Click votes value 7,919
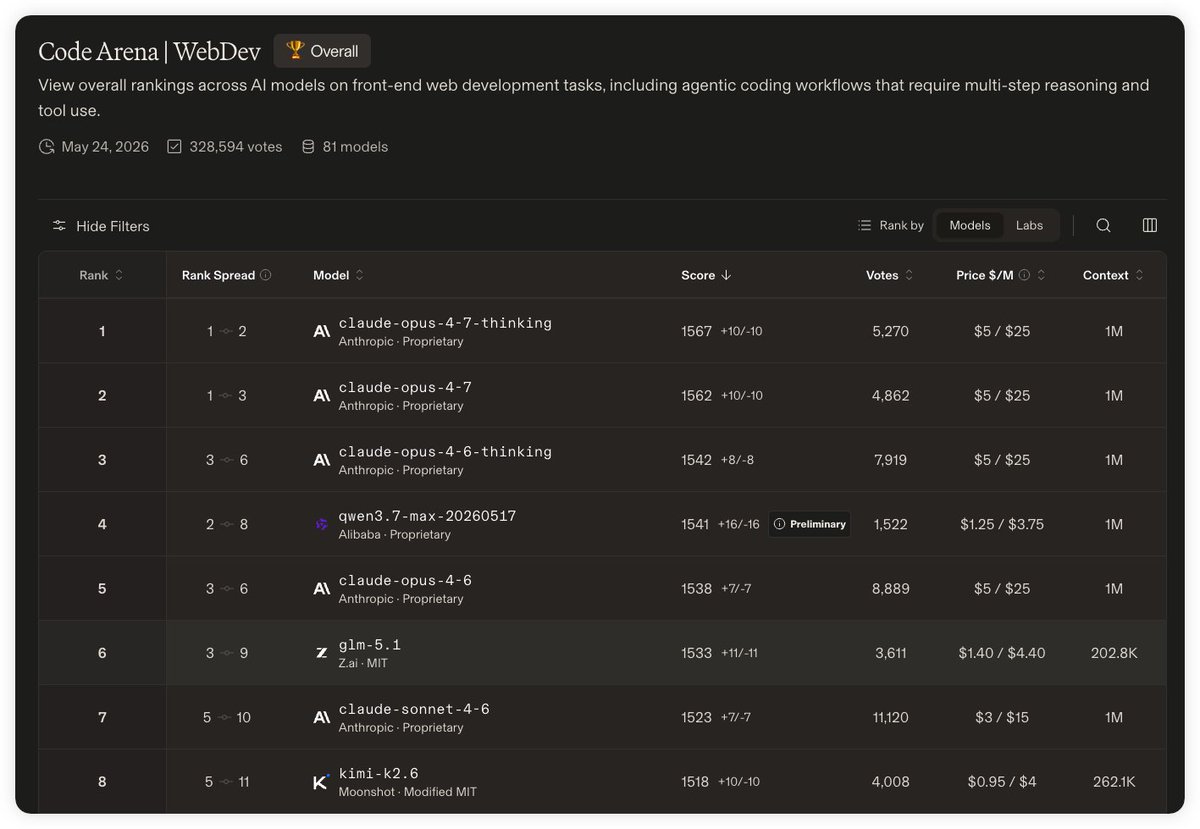The width and height of the screenshot is (1200, 829). [890, 460]
